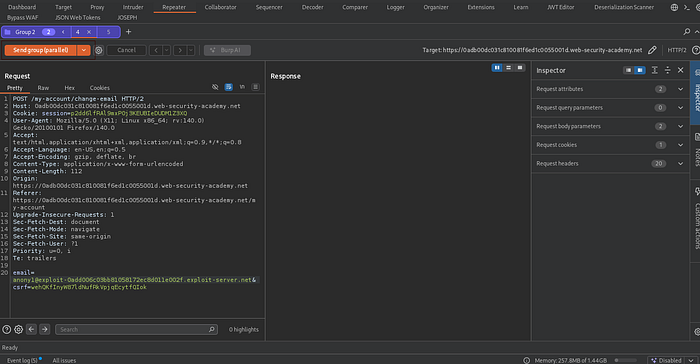Click the memory usage progress bar
The image size is (700, 364).
tap(625, 360)
